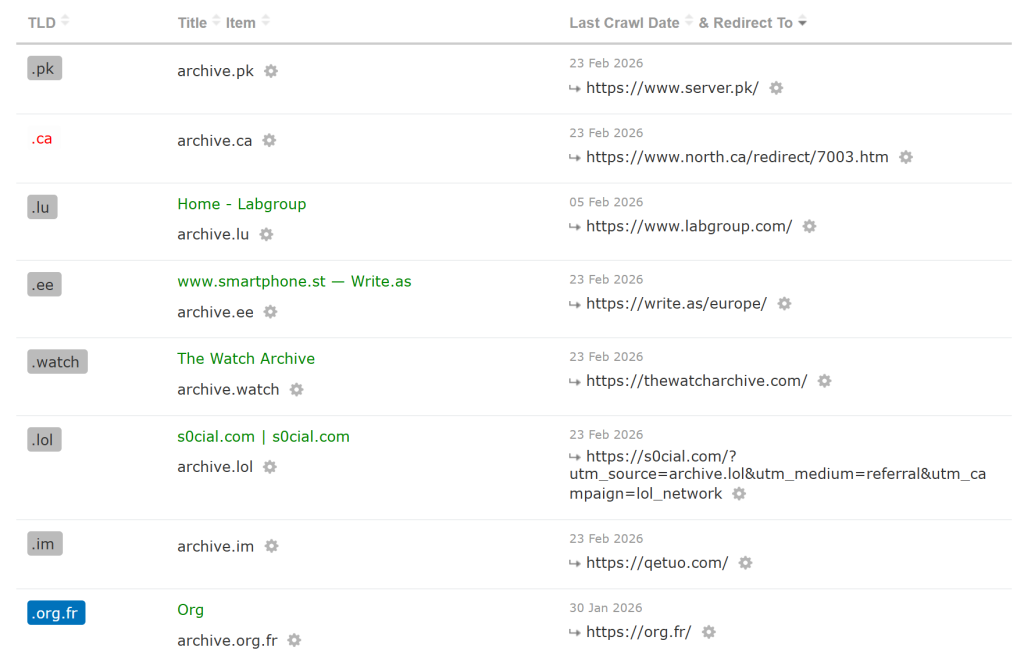This screenshot has width=1024, height=651.
Task: Open the settings gear for archive.watch
Action: click(296, 389)
